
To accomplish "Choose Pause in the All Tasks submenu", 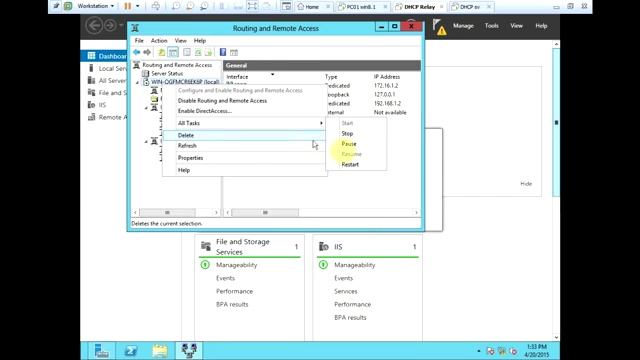I will [x=356, y=144].
